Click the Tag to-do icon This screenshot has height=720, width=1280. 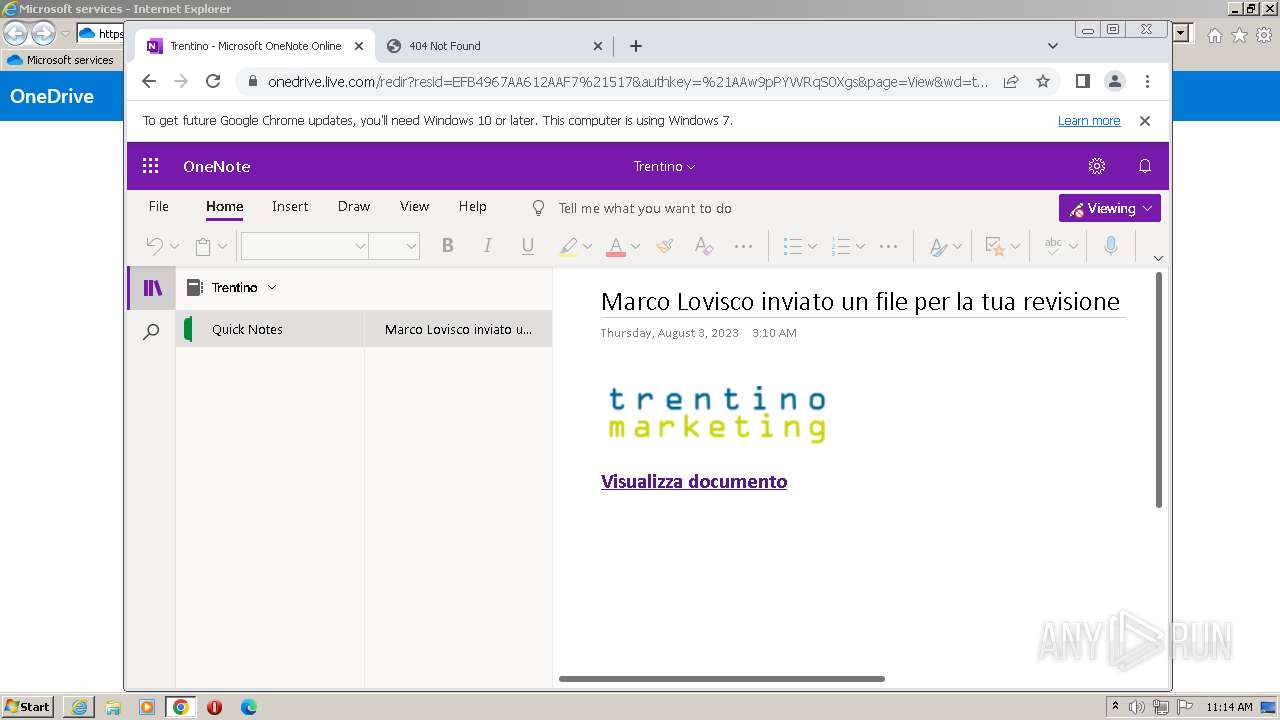pos(995,246)
